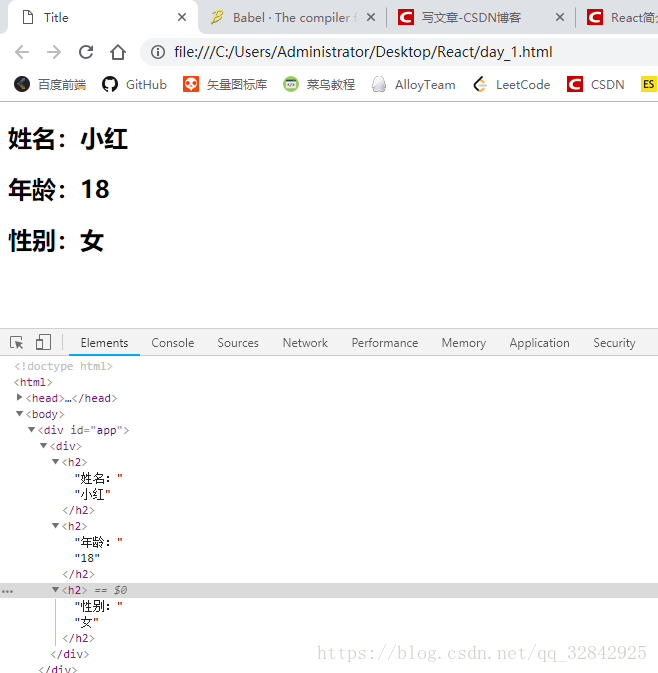
Task: Close the 写文章-CSDN博客 tab
Action: [x=560, y=17]
